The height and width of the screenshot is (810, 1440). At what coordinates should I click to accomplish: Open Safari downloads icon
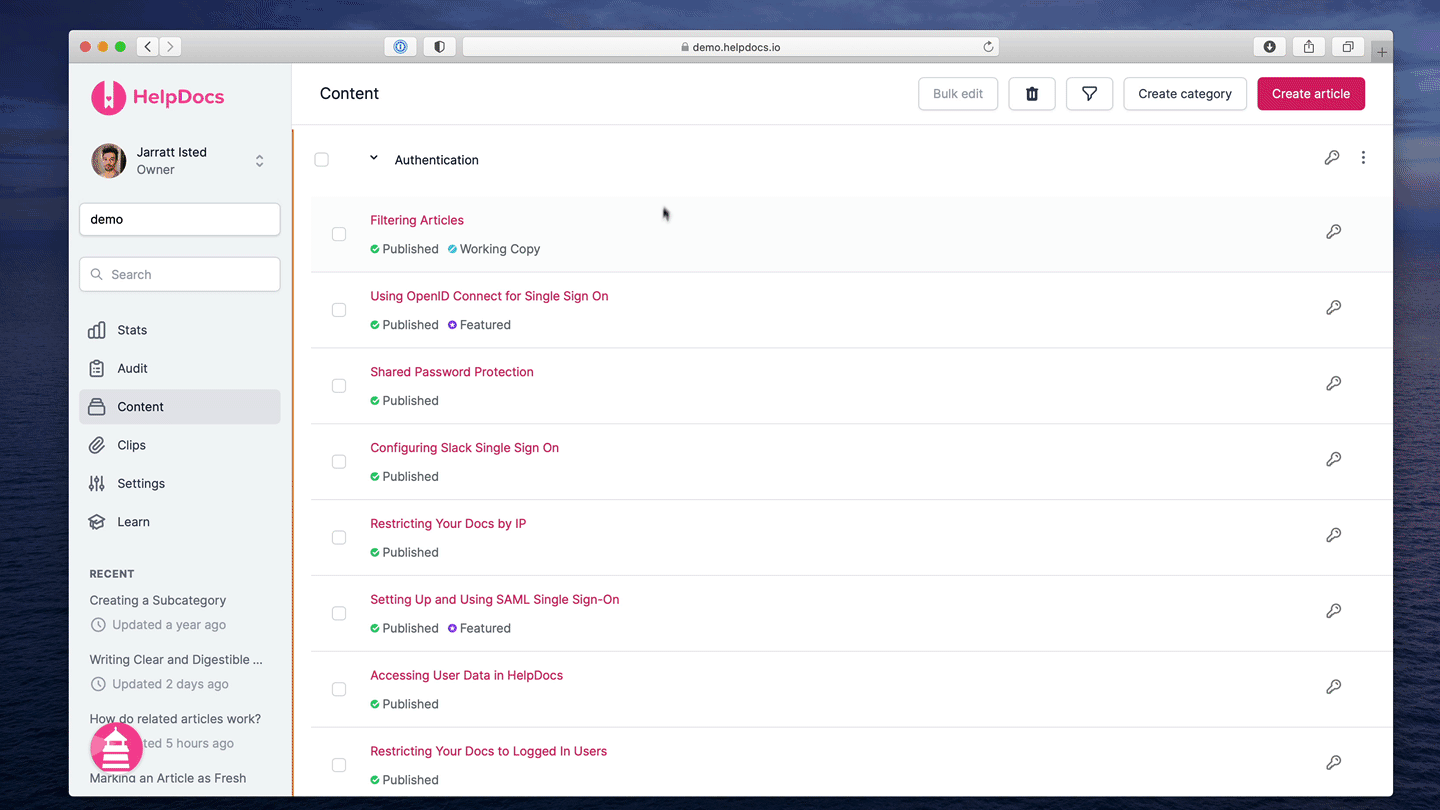tap(1270, 47)
